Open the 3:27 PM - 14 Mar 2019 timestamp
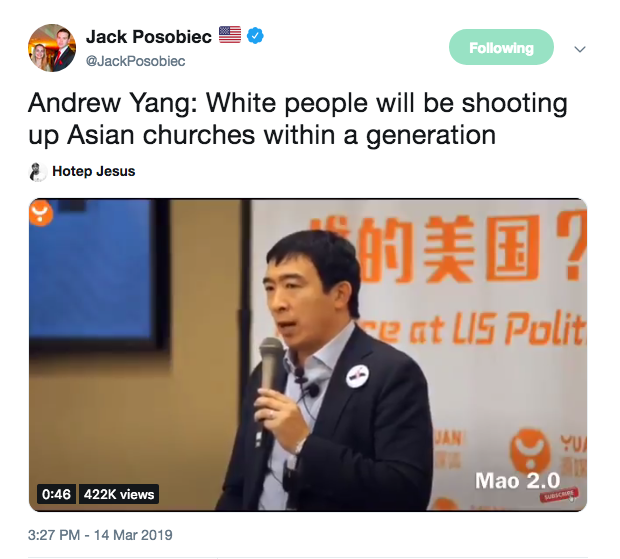620x559 pixels. tap(100, 535)
